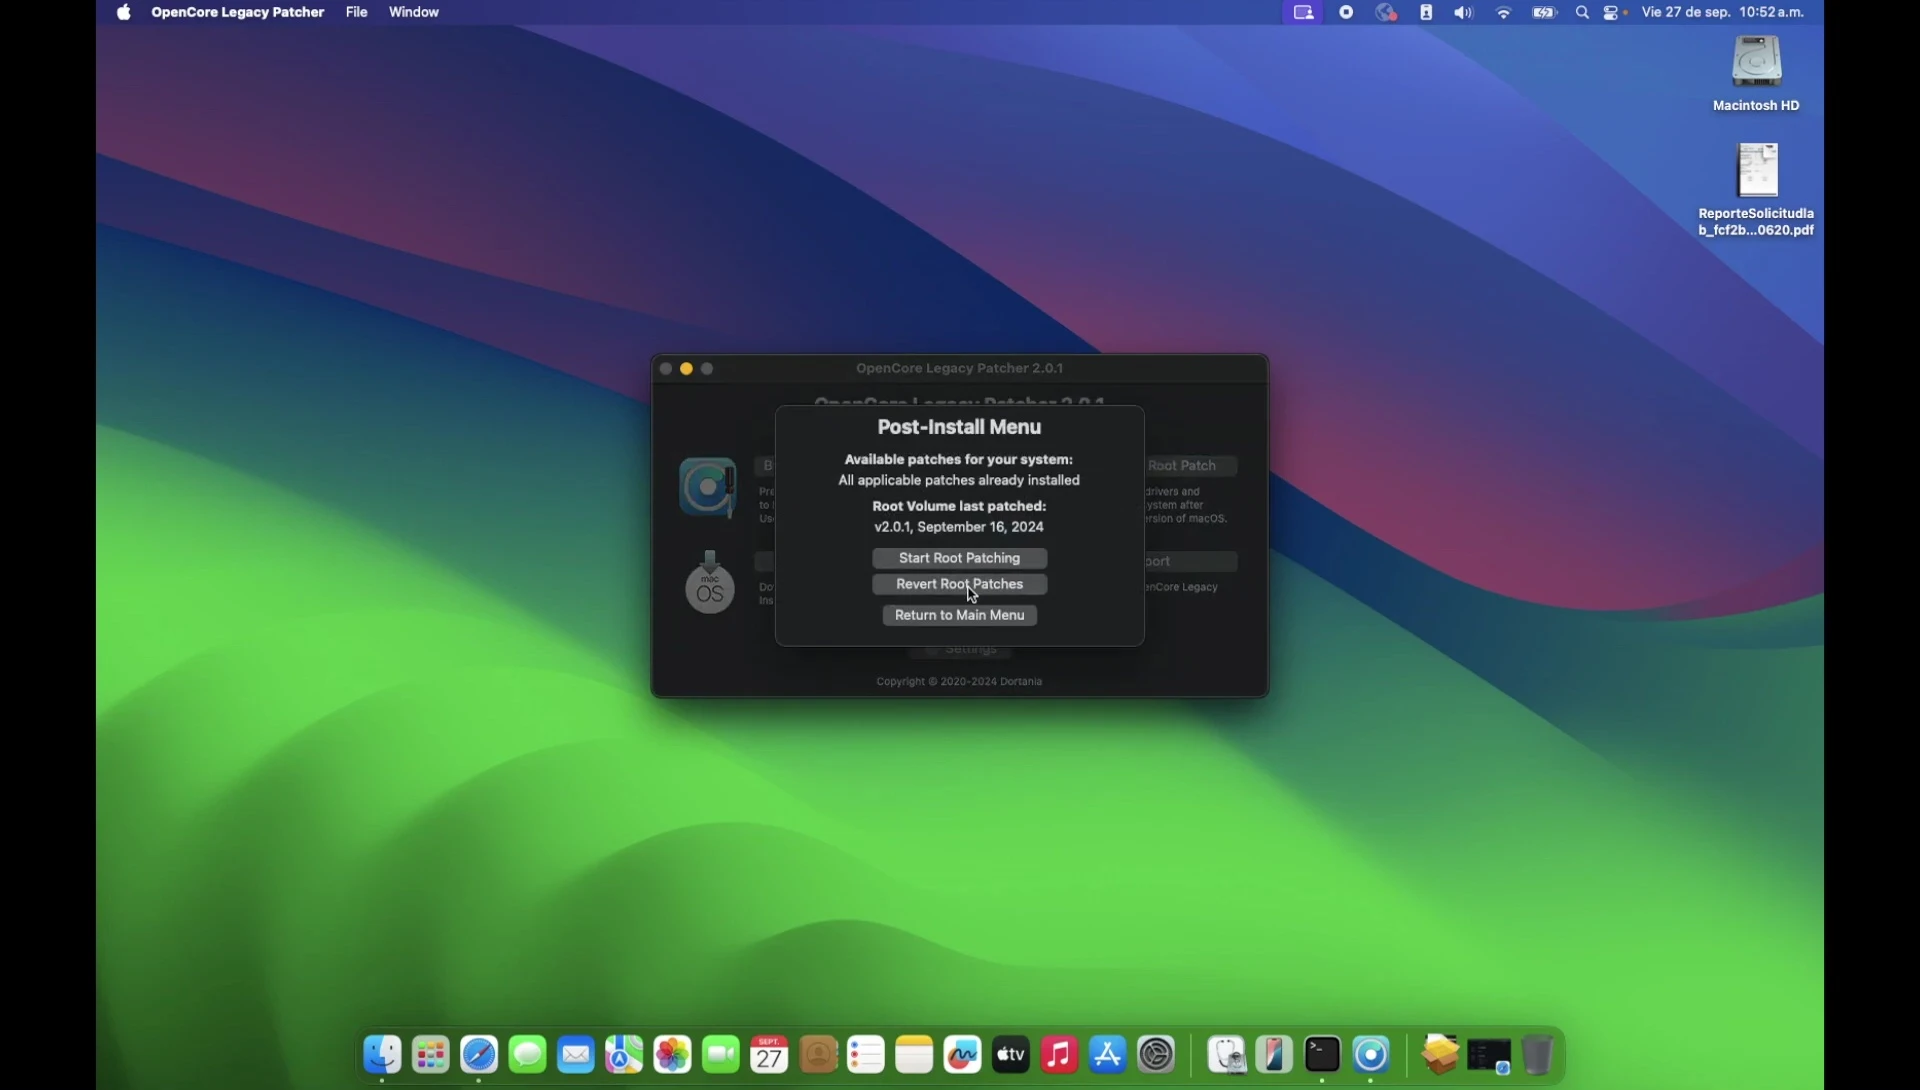Click 'All applicable patches already installed' text
Image resolution: width=1920 pixels, height=1090 pixels.
pyautogui.click(x=959, y=481)
